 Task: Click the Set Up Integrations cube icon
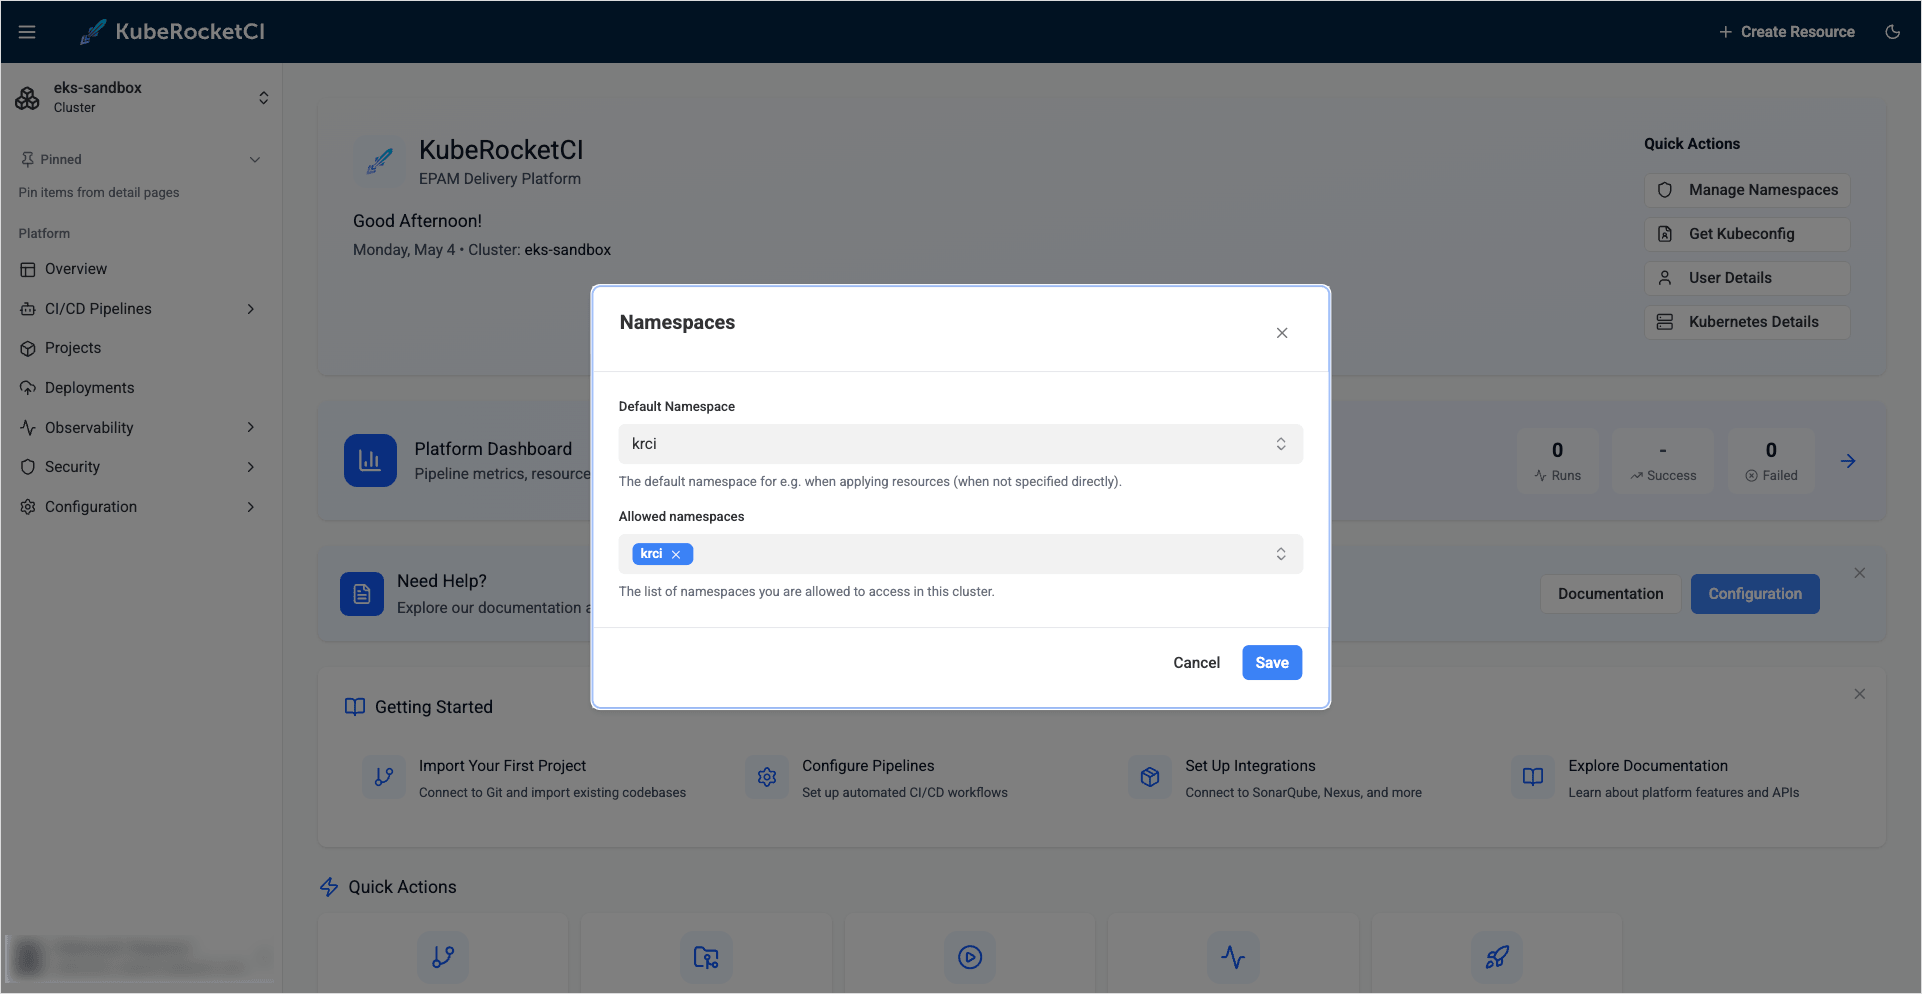click(1150, 777)
